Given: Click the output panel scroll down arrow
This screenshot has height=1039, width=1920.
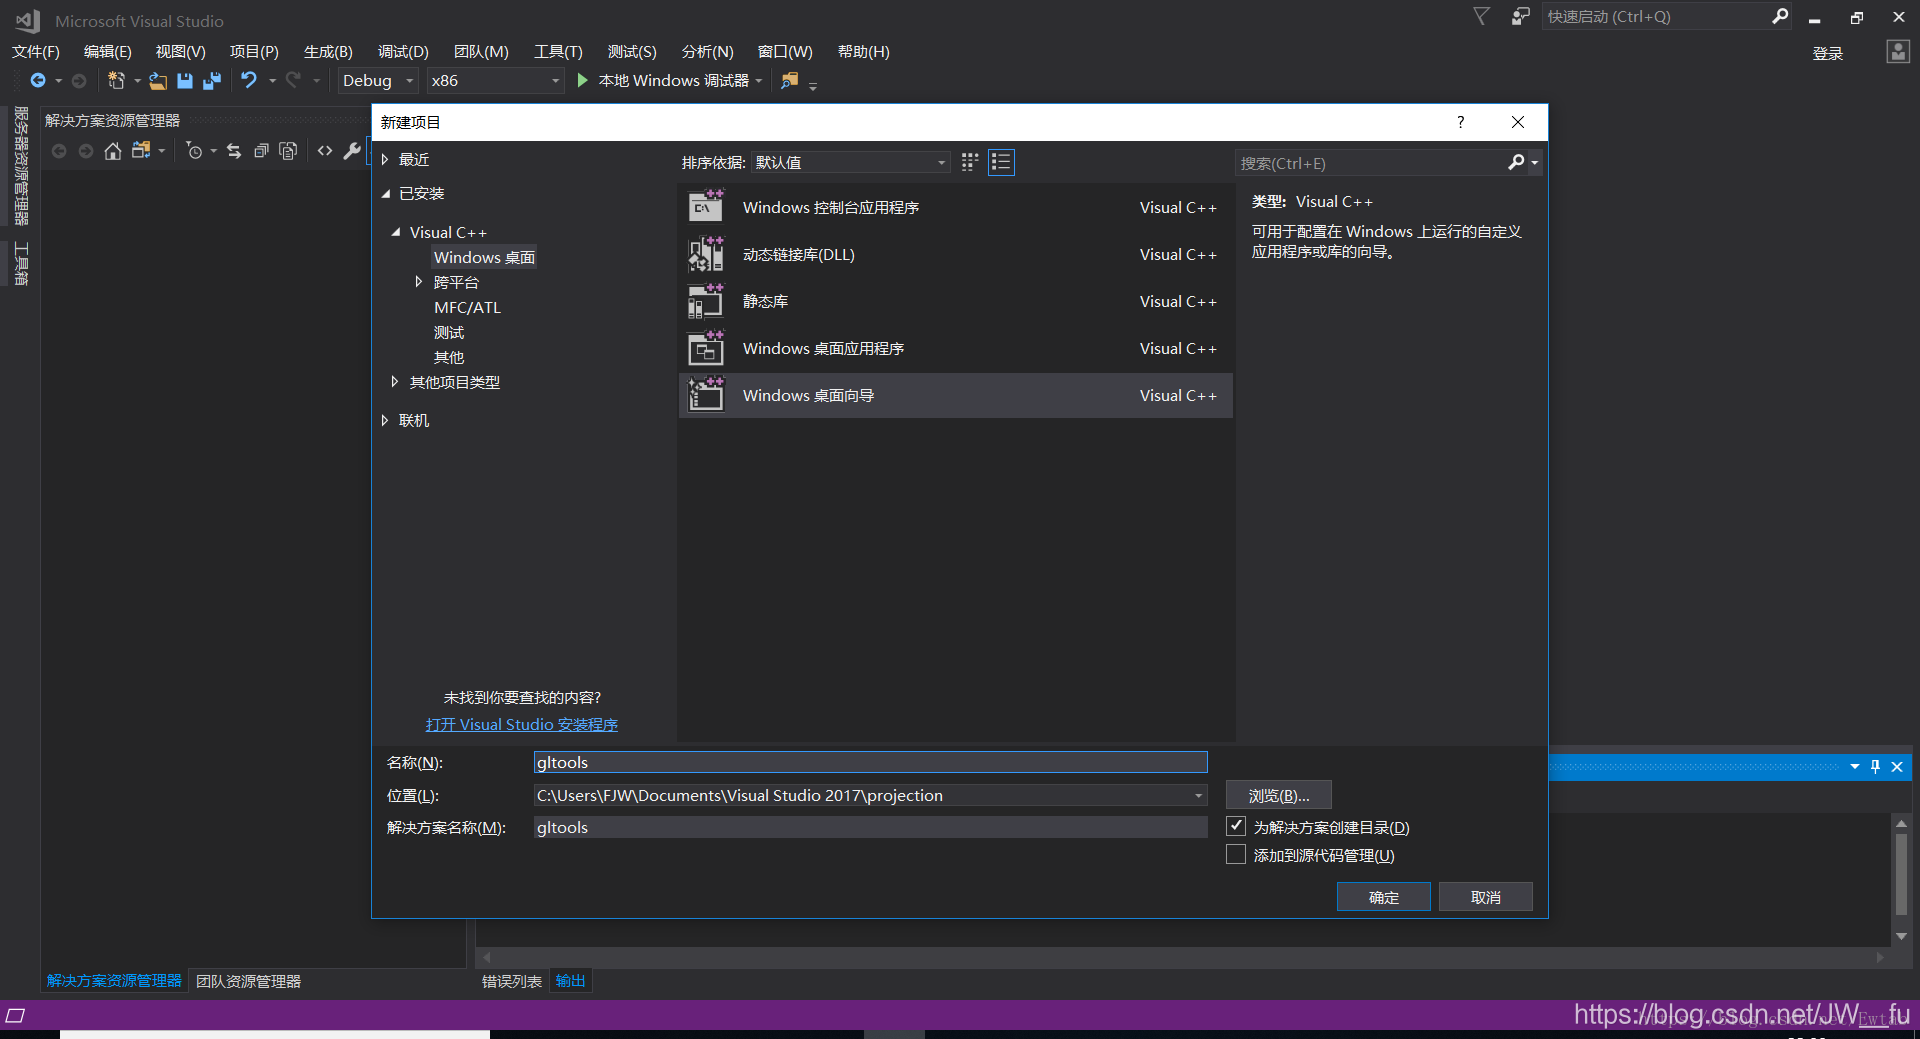Looking at the screenshot, I should point(1901,937).
